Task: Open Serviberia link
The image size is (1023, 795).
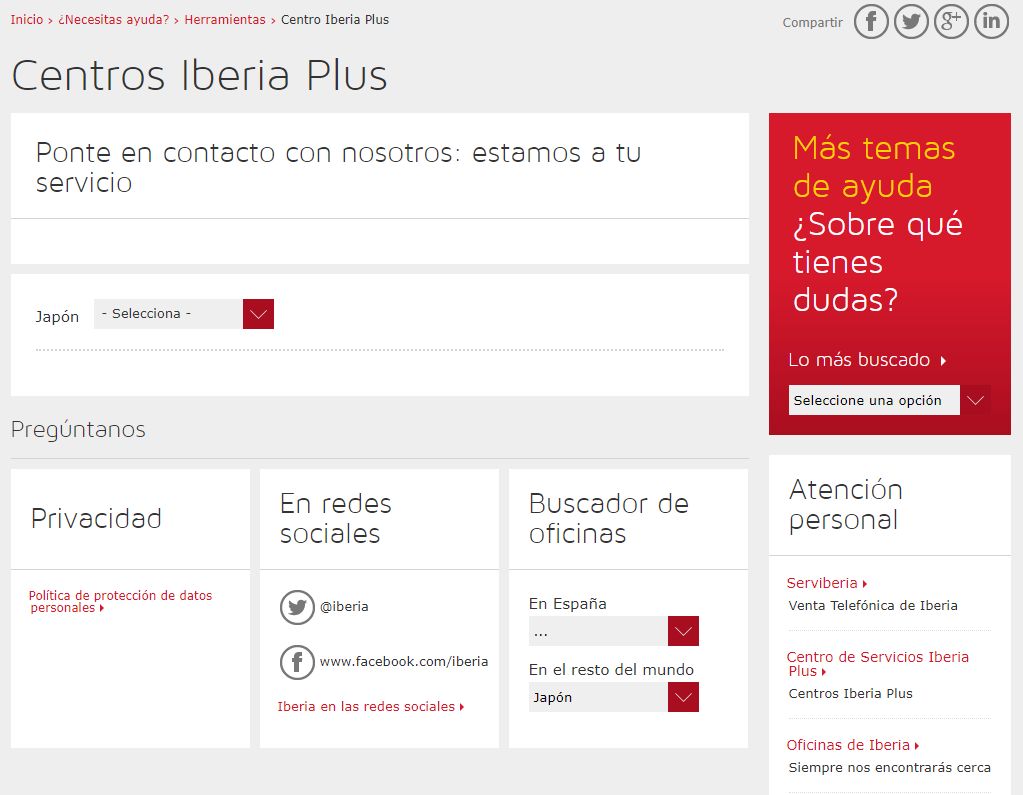Action: [x=827, y=583]
